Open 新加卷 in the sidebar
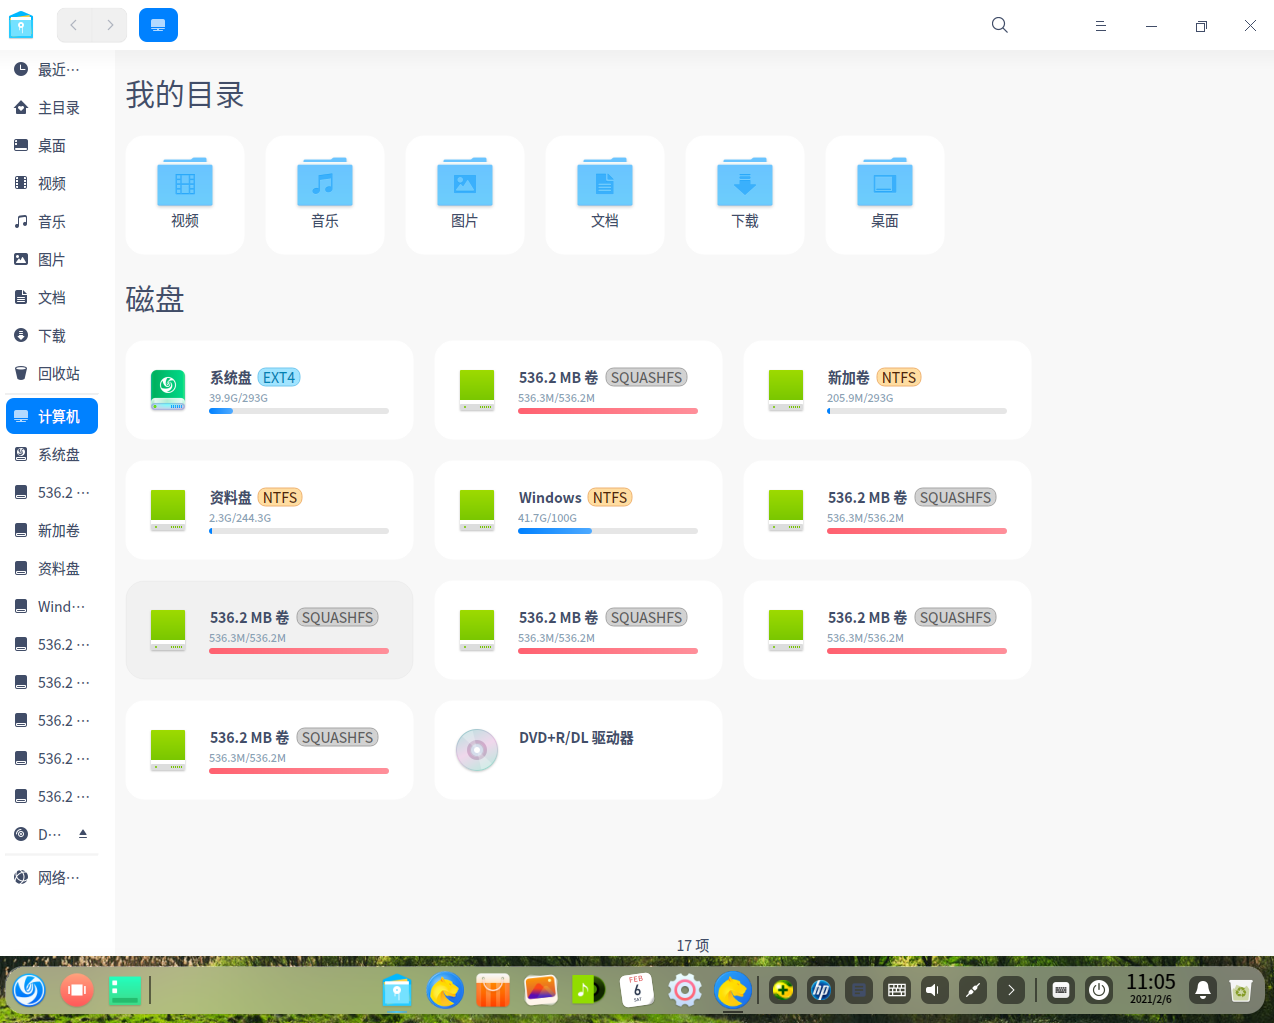This screenshot has width=1274, height=1023. coord(52,531)
